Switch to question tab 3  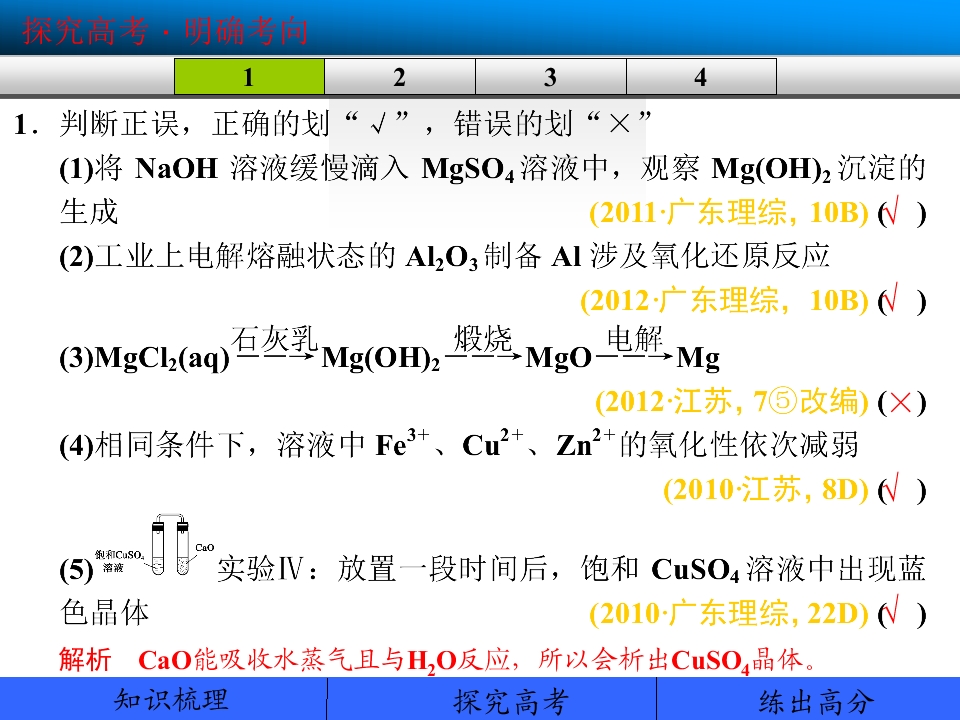coord(550,77)
